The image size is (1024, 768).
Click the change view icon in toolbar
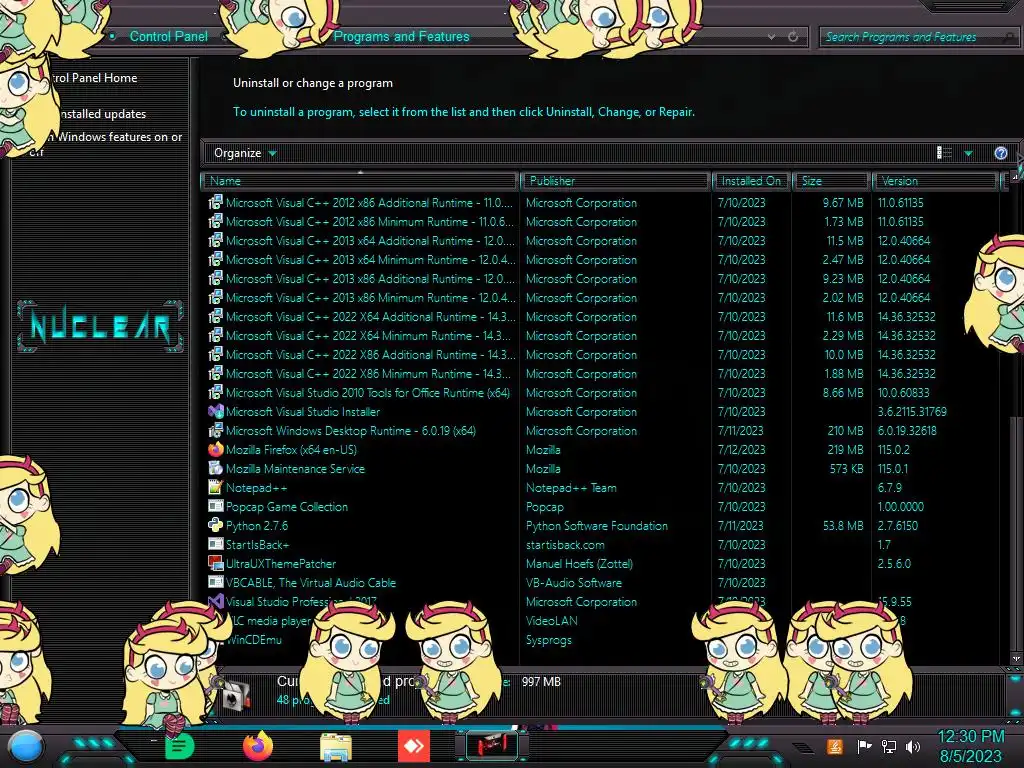pos(944,153)
